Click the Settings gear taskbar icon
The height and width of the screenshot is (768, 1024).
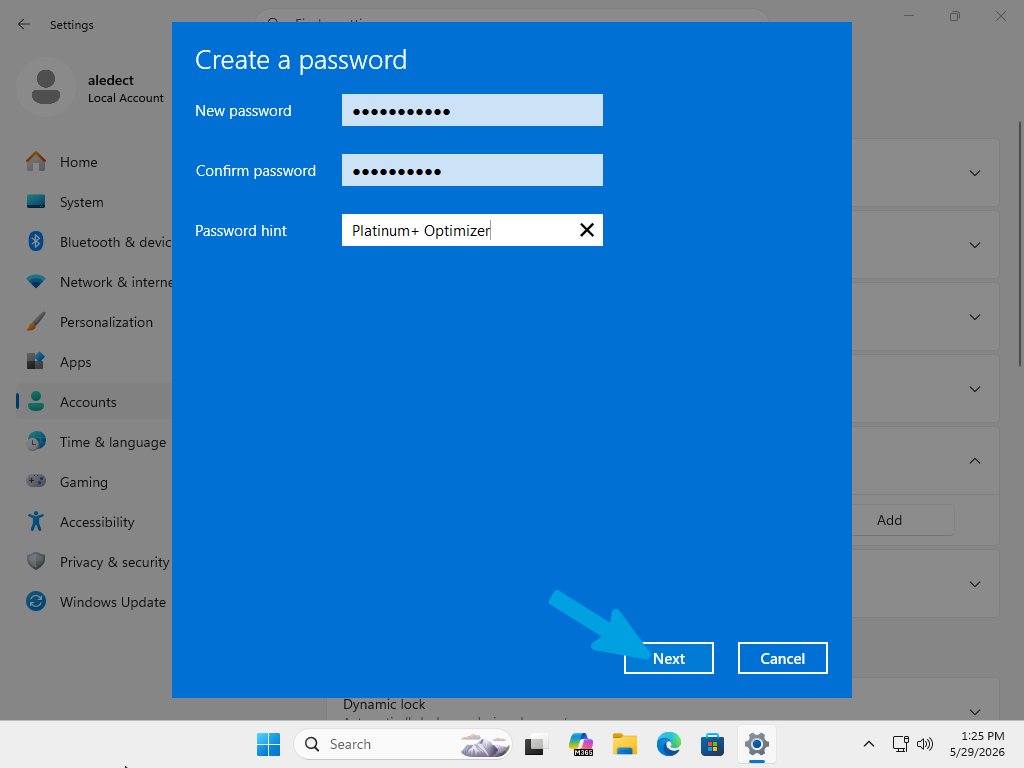pyautogui.click(x=756, y=744)
